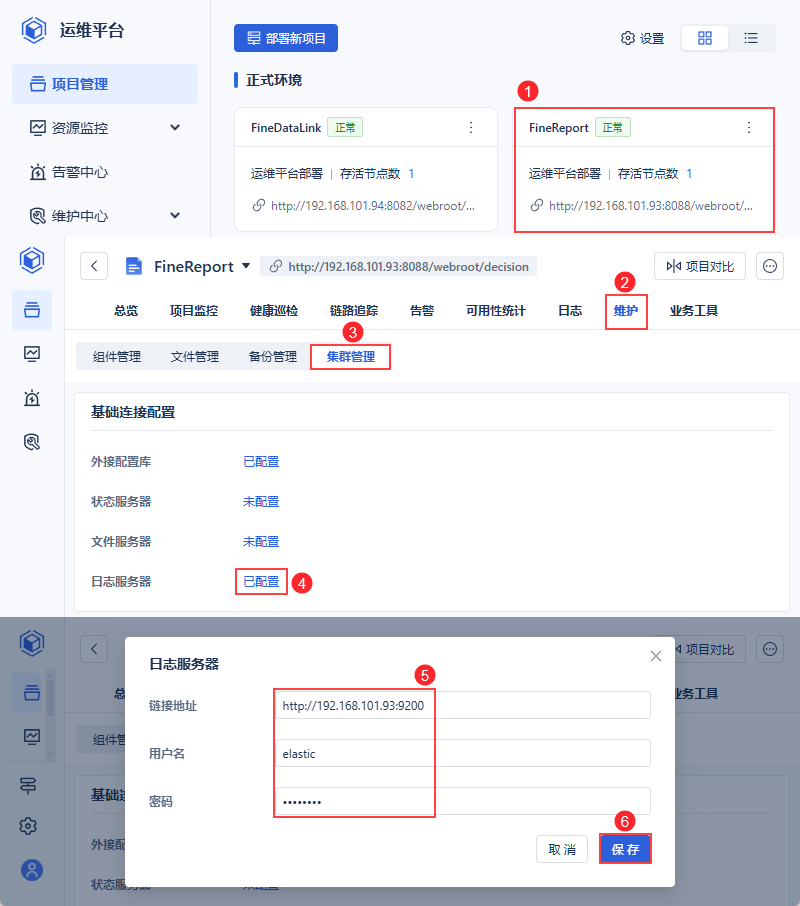This screenshot has width=800, height=906.
Task: Open the undimmed 业务工具 tab
Action: tap(694, 311)
